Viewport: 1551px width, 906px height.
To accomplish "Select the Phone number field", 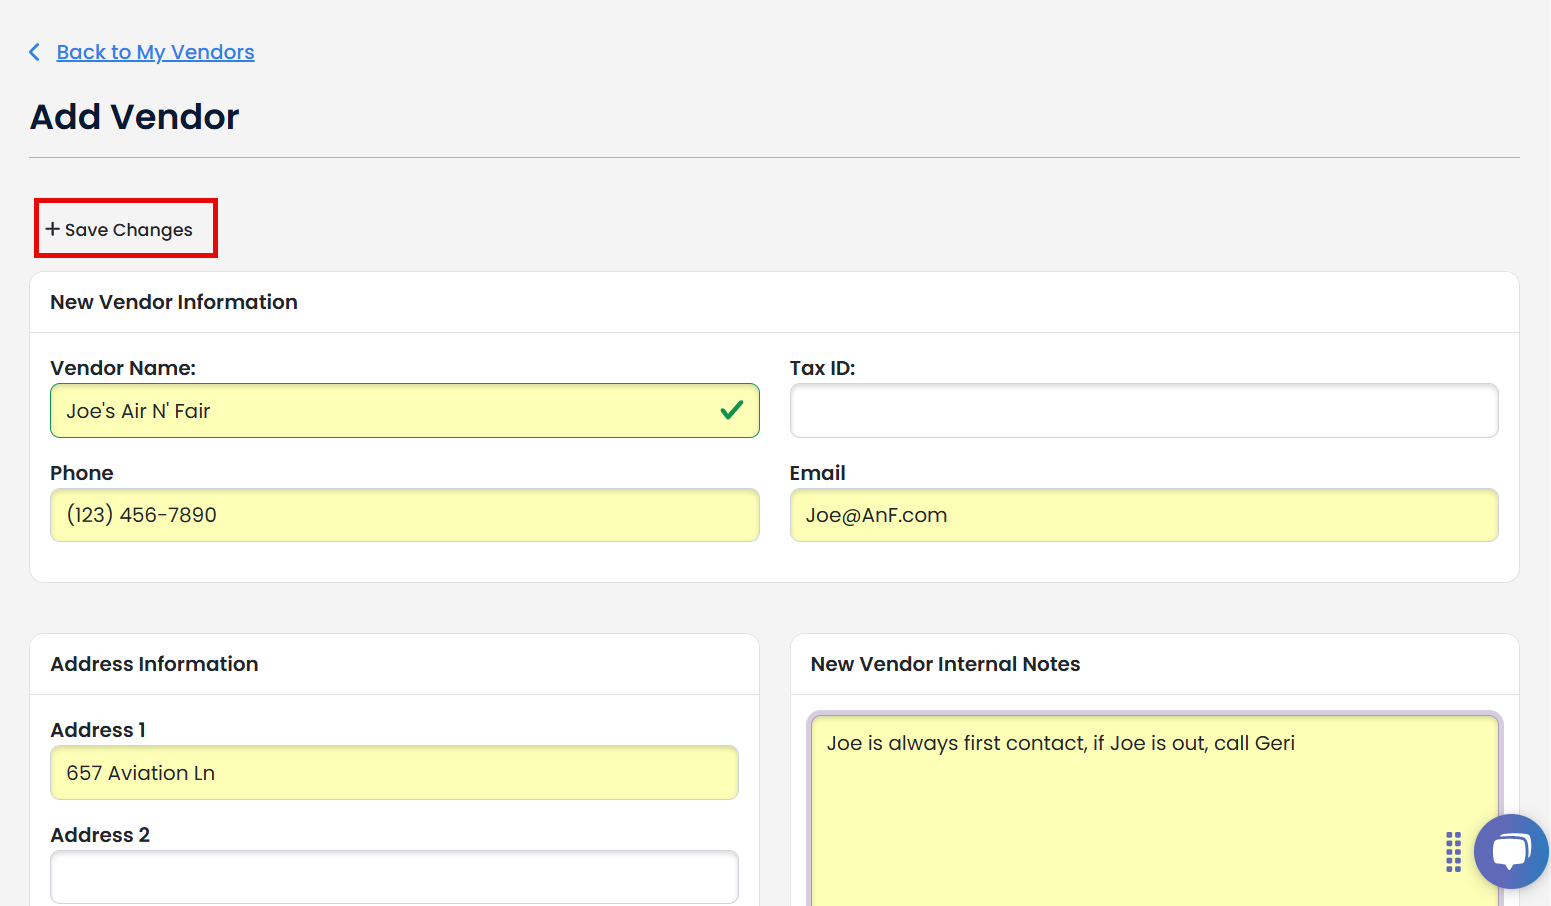I will pyautogui.click(x=404, y=515).
